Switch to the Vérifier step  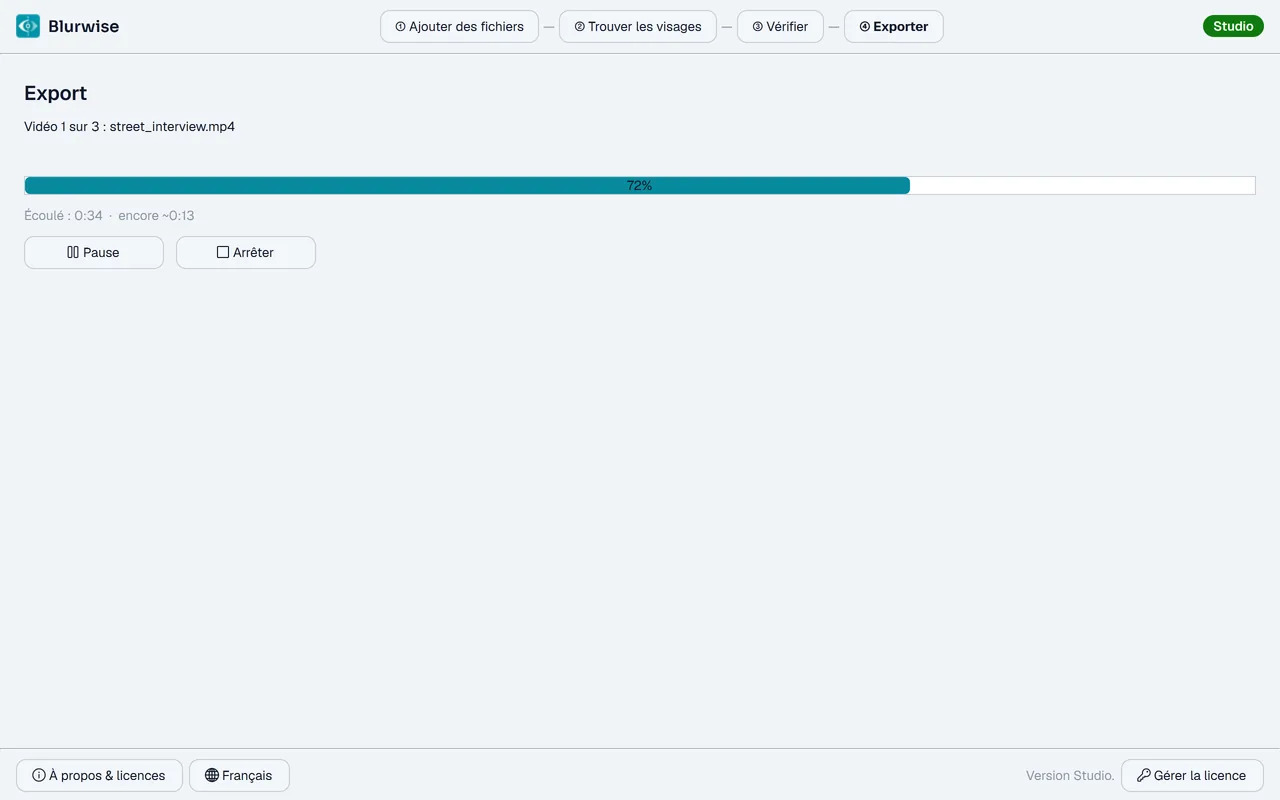pyautogui.click(x=780, y=27)
